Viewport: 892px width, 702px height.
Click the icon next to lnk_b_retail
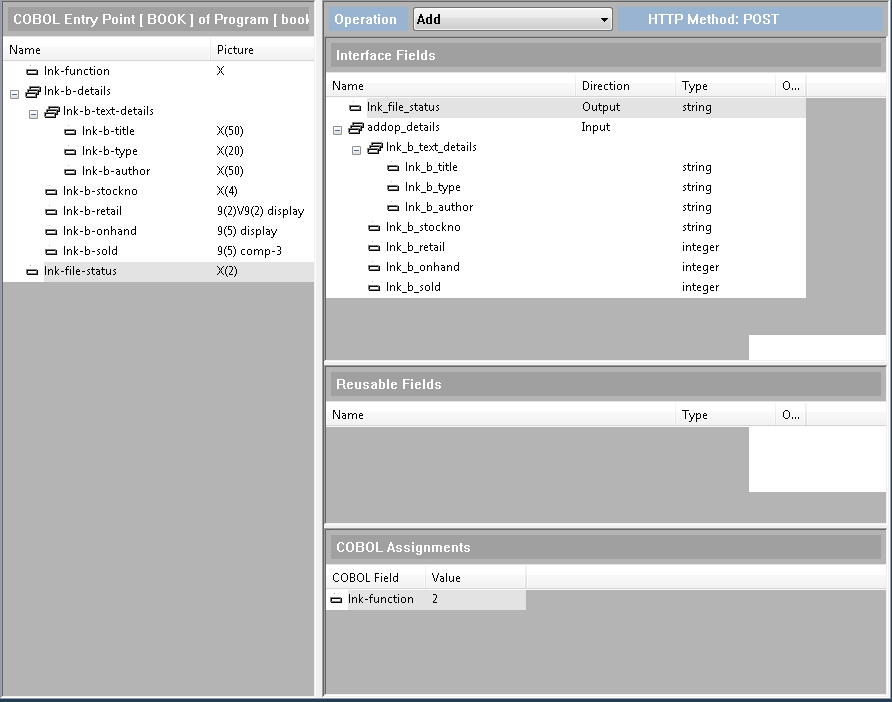374,247
